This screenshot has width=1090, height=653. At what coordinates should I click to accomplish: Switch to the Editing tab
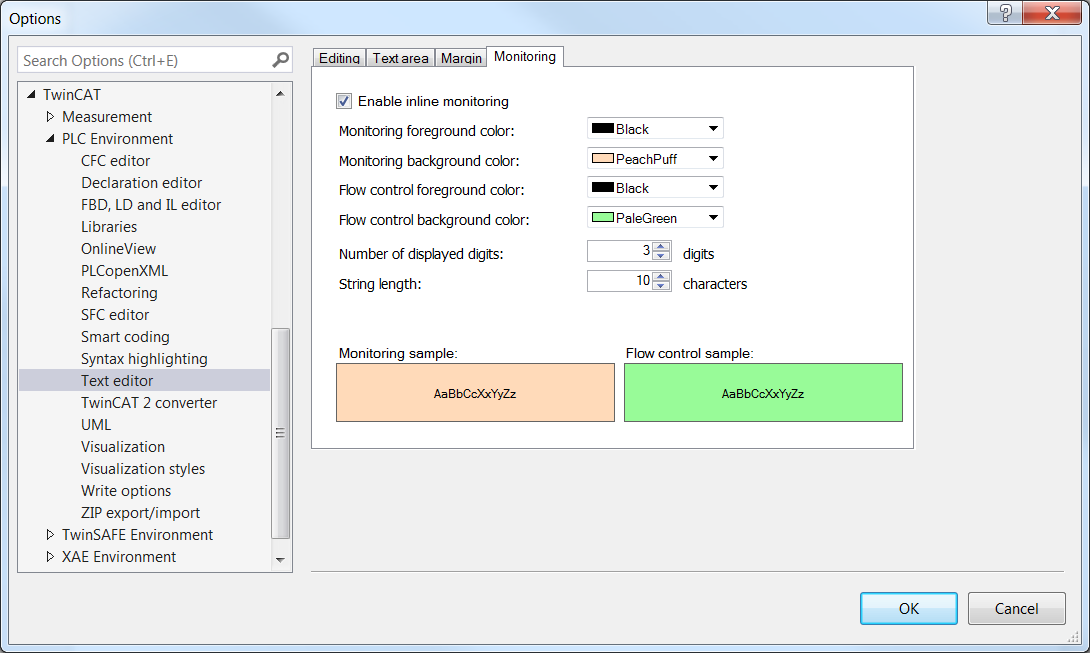click(339, 58)
